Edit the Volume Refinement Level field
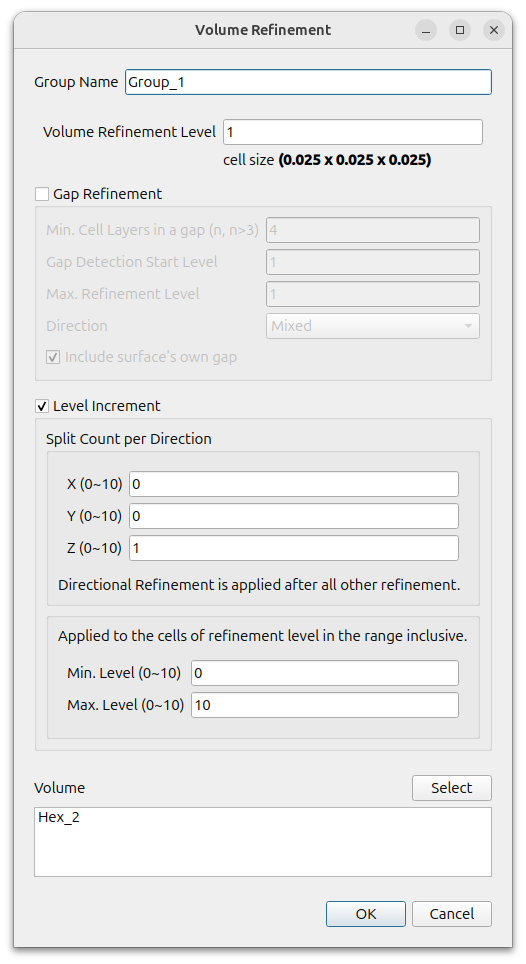Image resolution: width=526 pixels, height=964 pixels. [353, 132]
